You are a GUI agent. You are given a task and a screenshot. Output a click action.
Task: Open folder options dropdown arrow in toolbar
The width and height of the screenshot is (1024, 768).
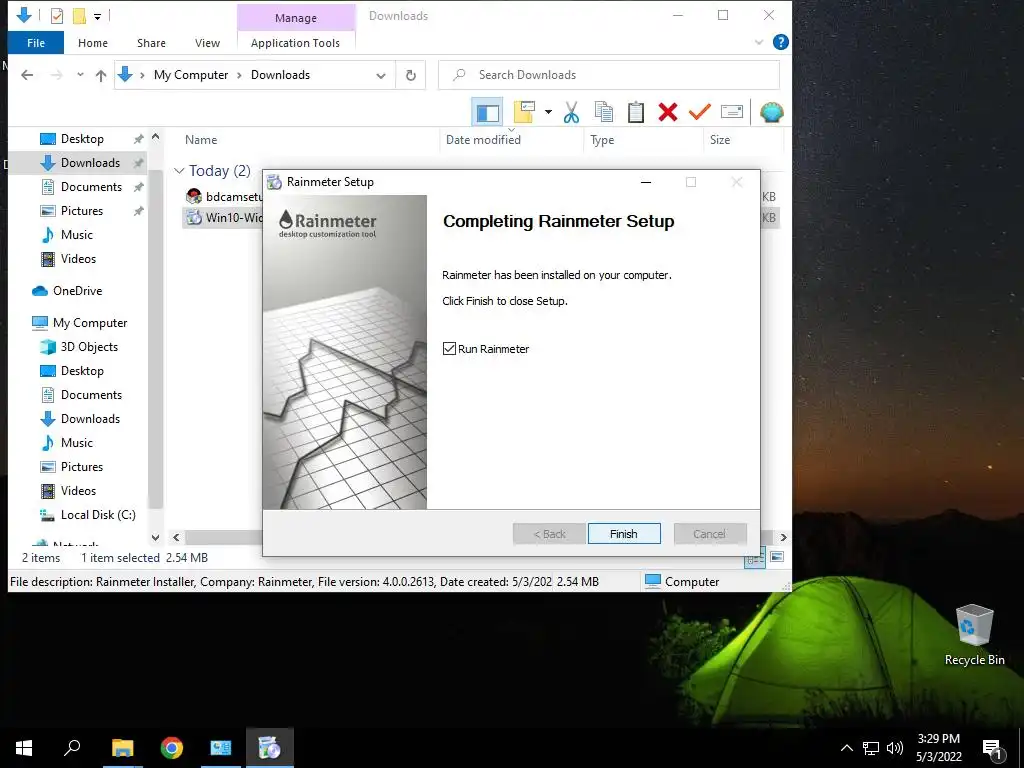548,112
